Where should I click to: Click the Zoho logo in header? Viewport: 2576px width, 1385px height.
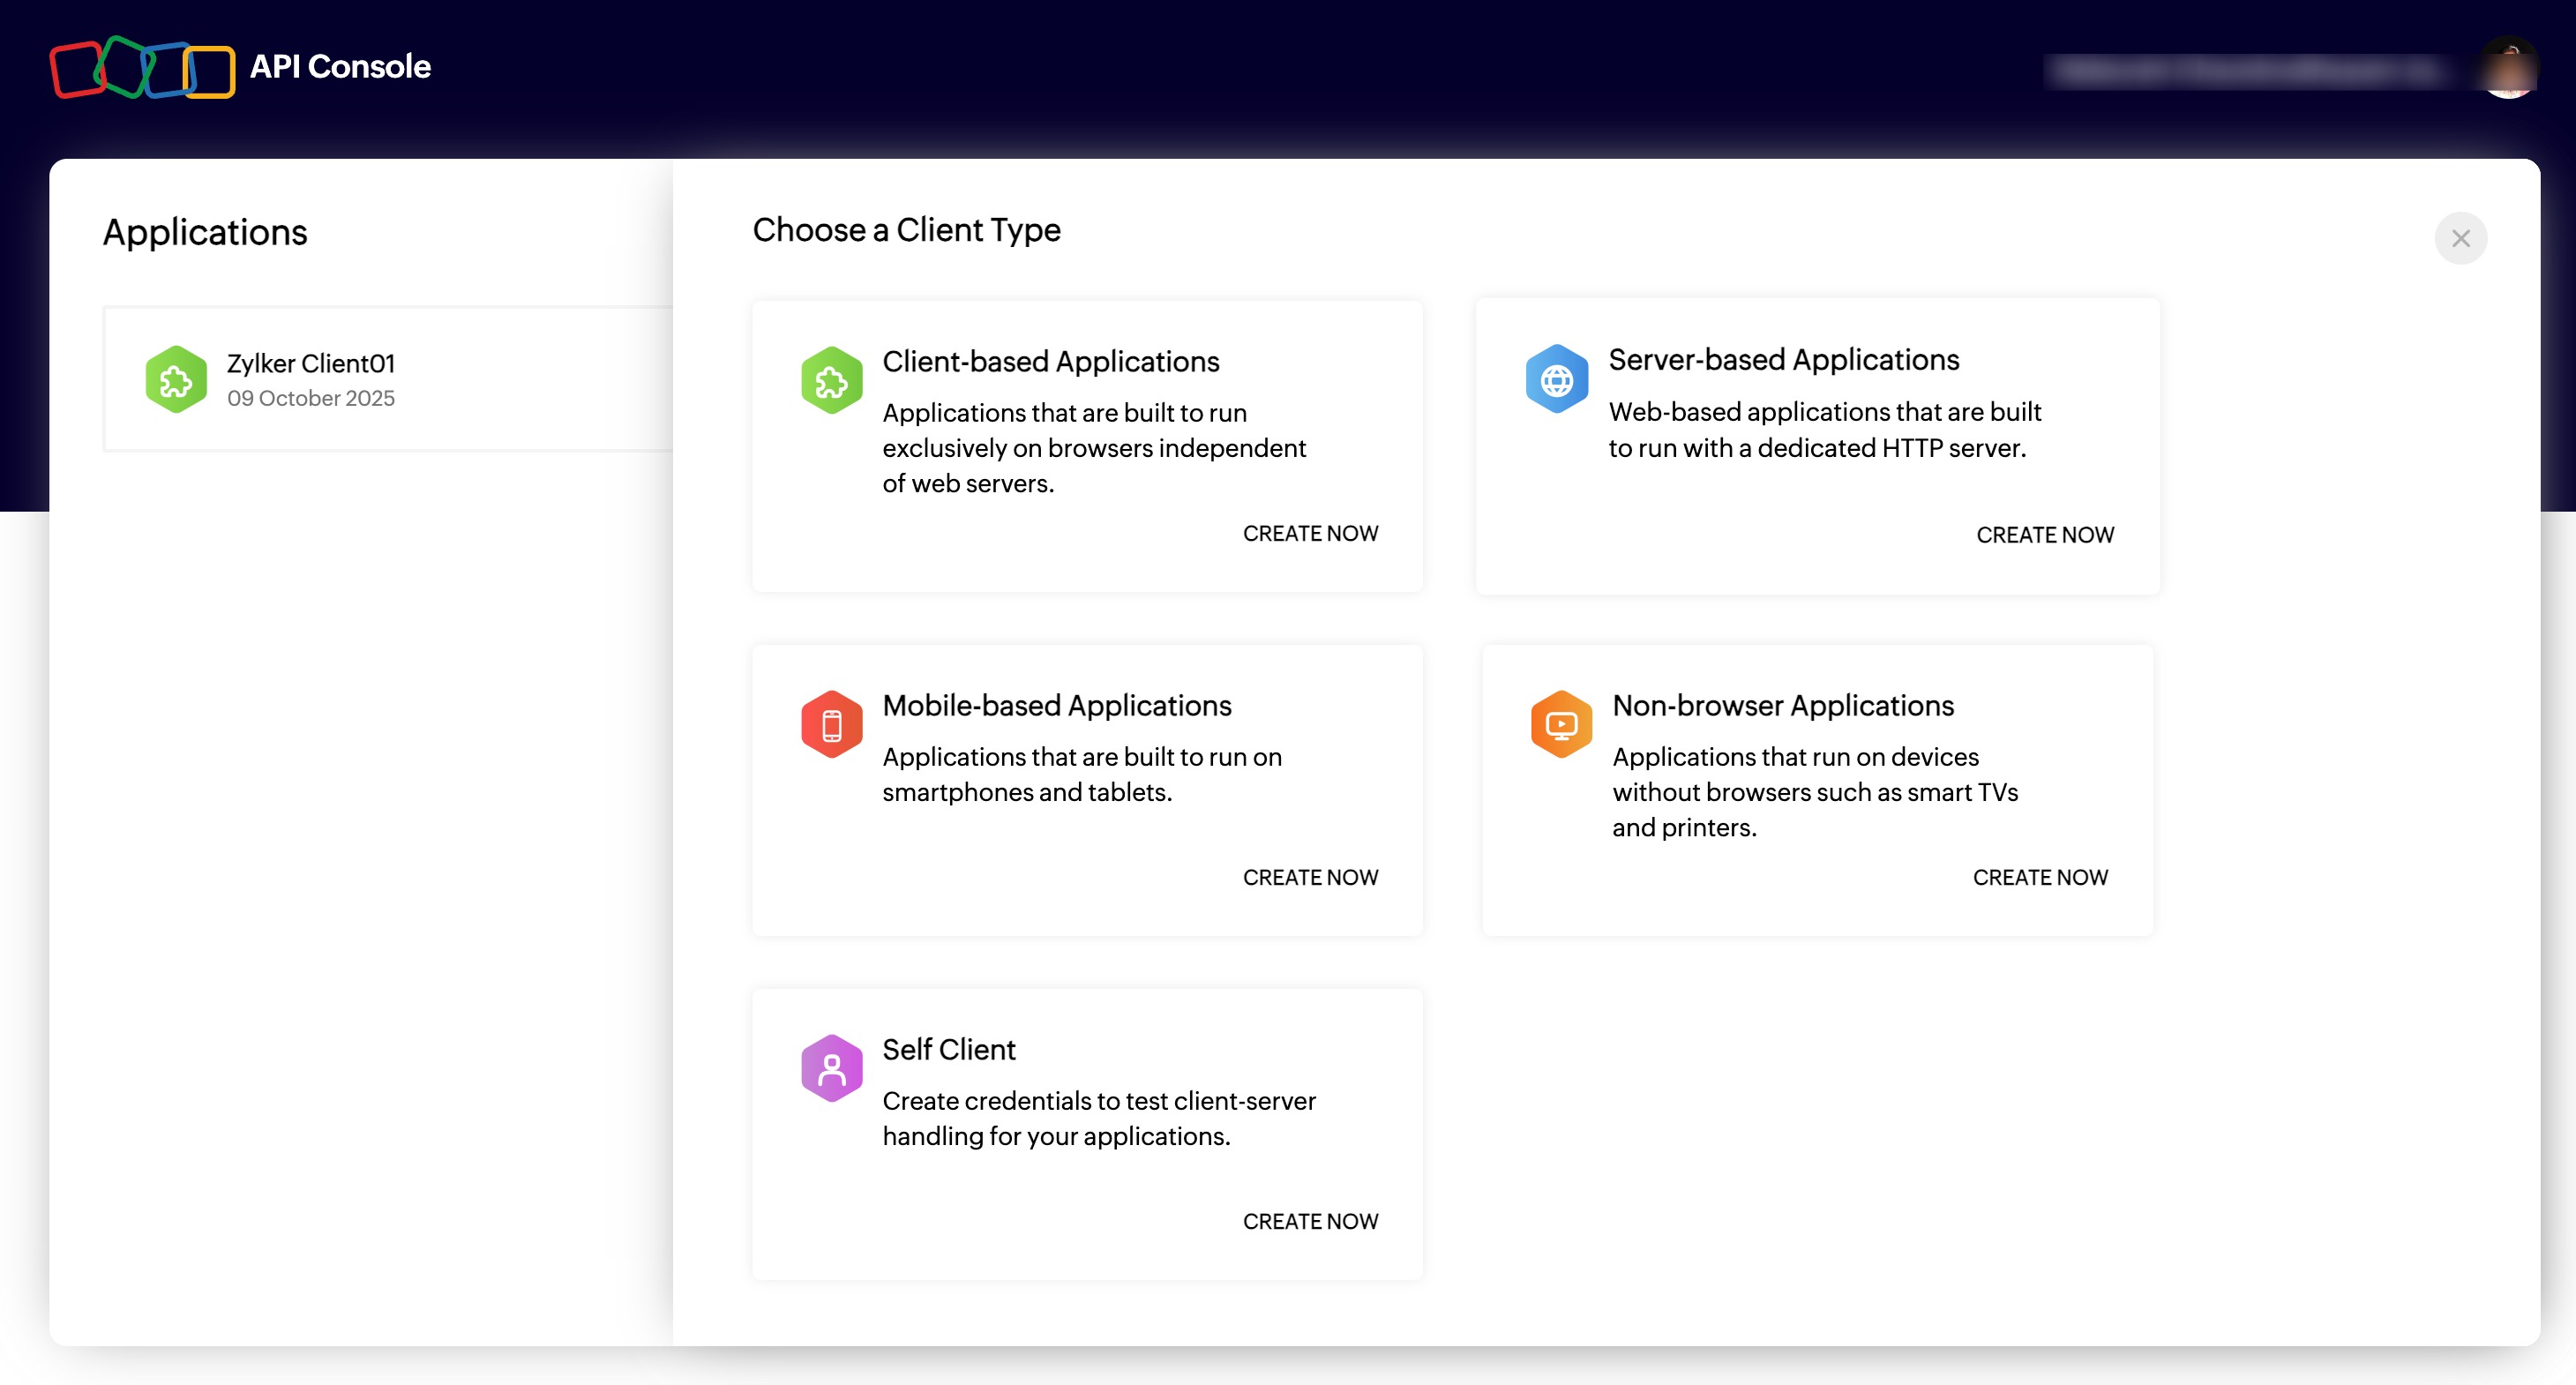[142, 67]
